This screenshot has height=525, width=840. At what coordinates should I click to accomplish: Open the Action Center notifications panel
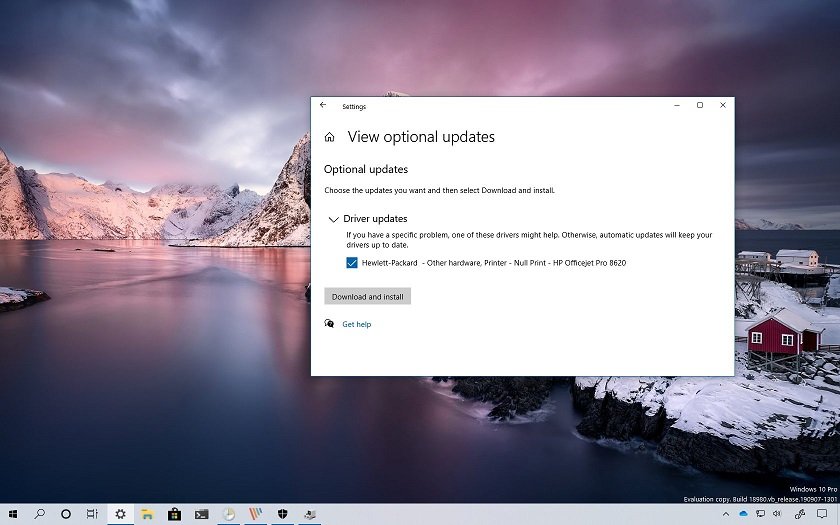tap(822, 514)
